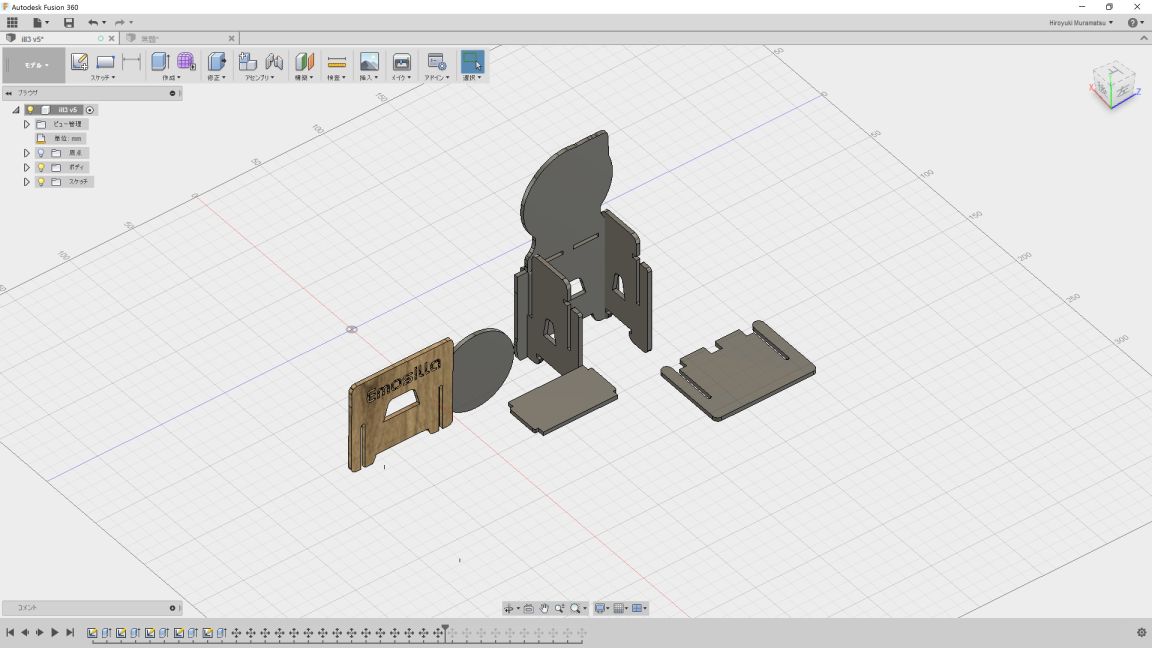Click the Look At icon

[x=528, y=608]
